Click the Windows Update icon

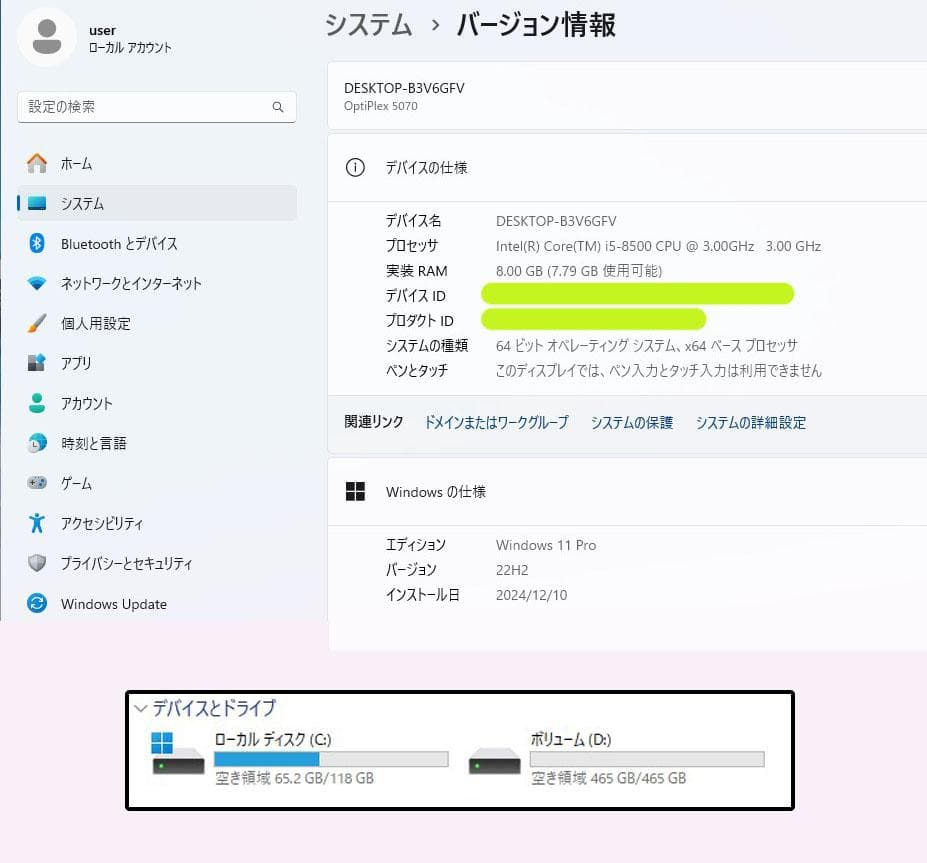click(36, 604)
